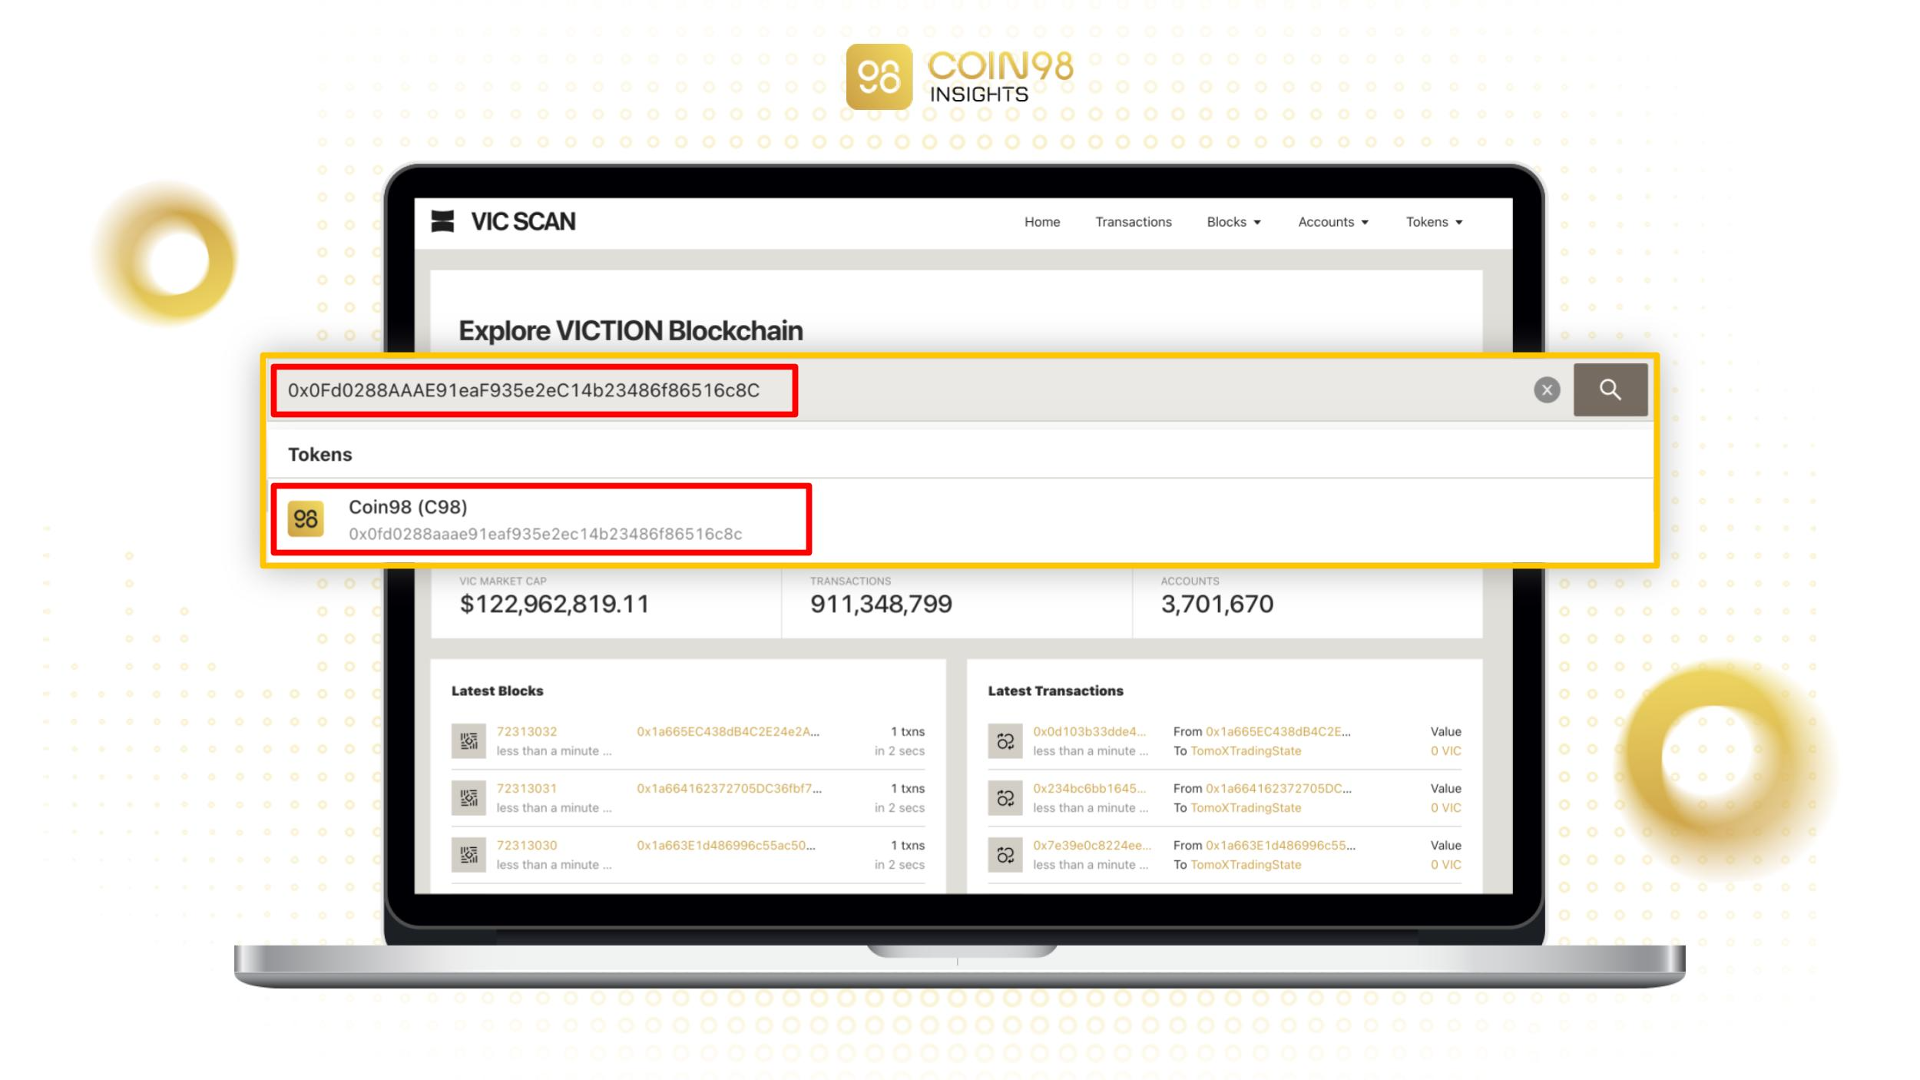The height and width of the screenshot is (1080, 1920).
Task: Open TomoXTradingState in second transaction row
Action: [x=1246, y=808]
